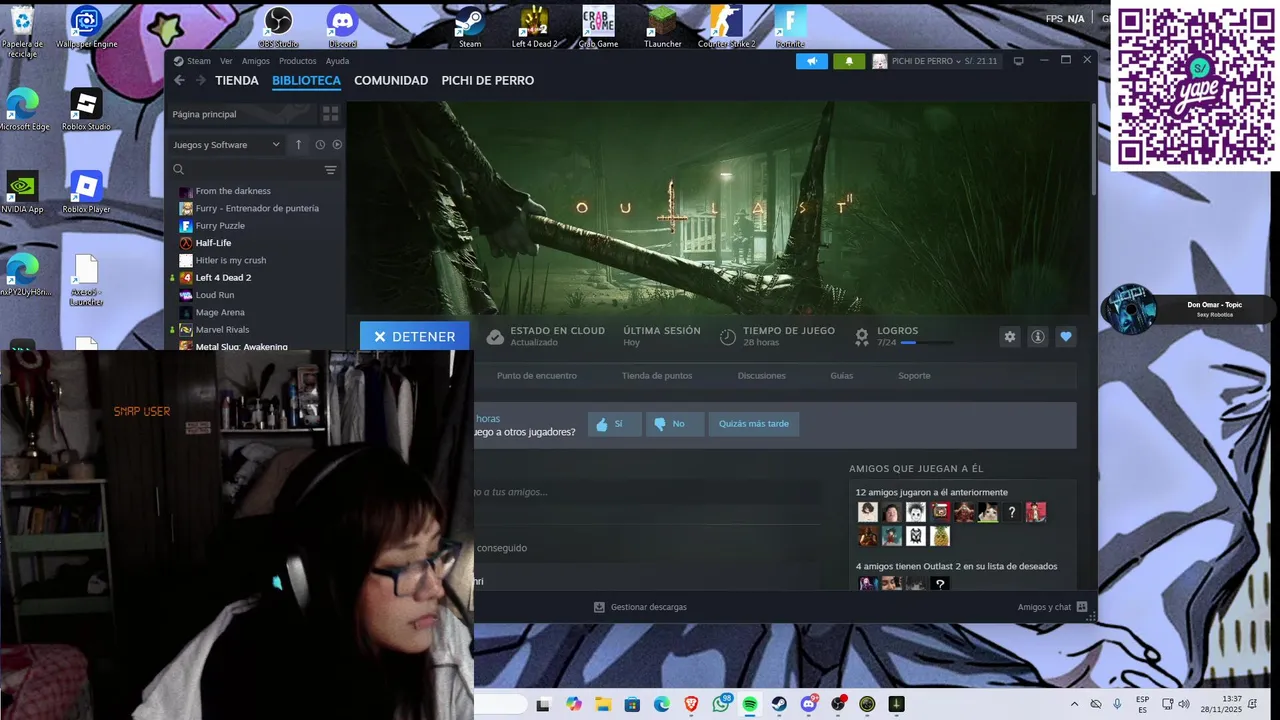Screen dimensions: 1280x720
Task: Open the Amigos menu
Action: click(x=255, y=61)
